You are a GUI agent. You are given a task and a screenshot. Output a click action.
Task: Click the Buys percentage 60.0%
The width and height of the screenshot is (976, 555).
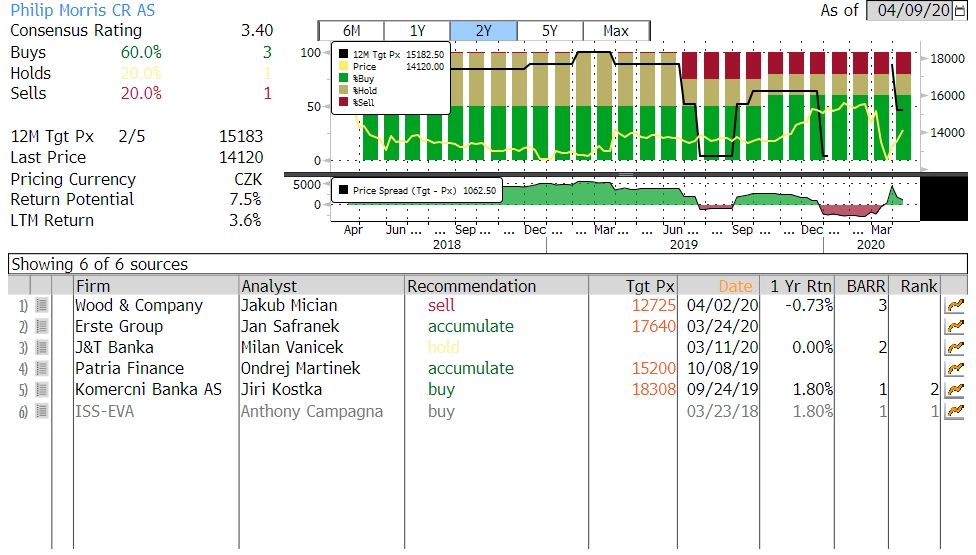(x=141, y=52)
